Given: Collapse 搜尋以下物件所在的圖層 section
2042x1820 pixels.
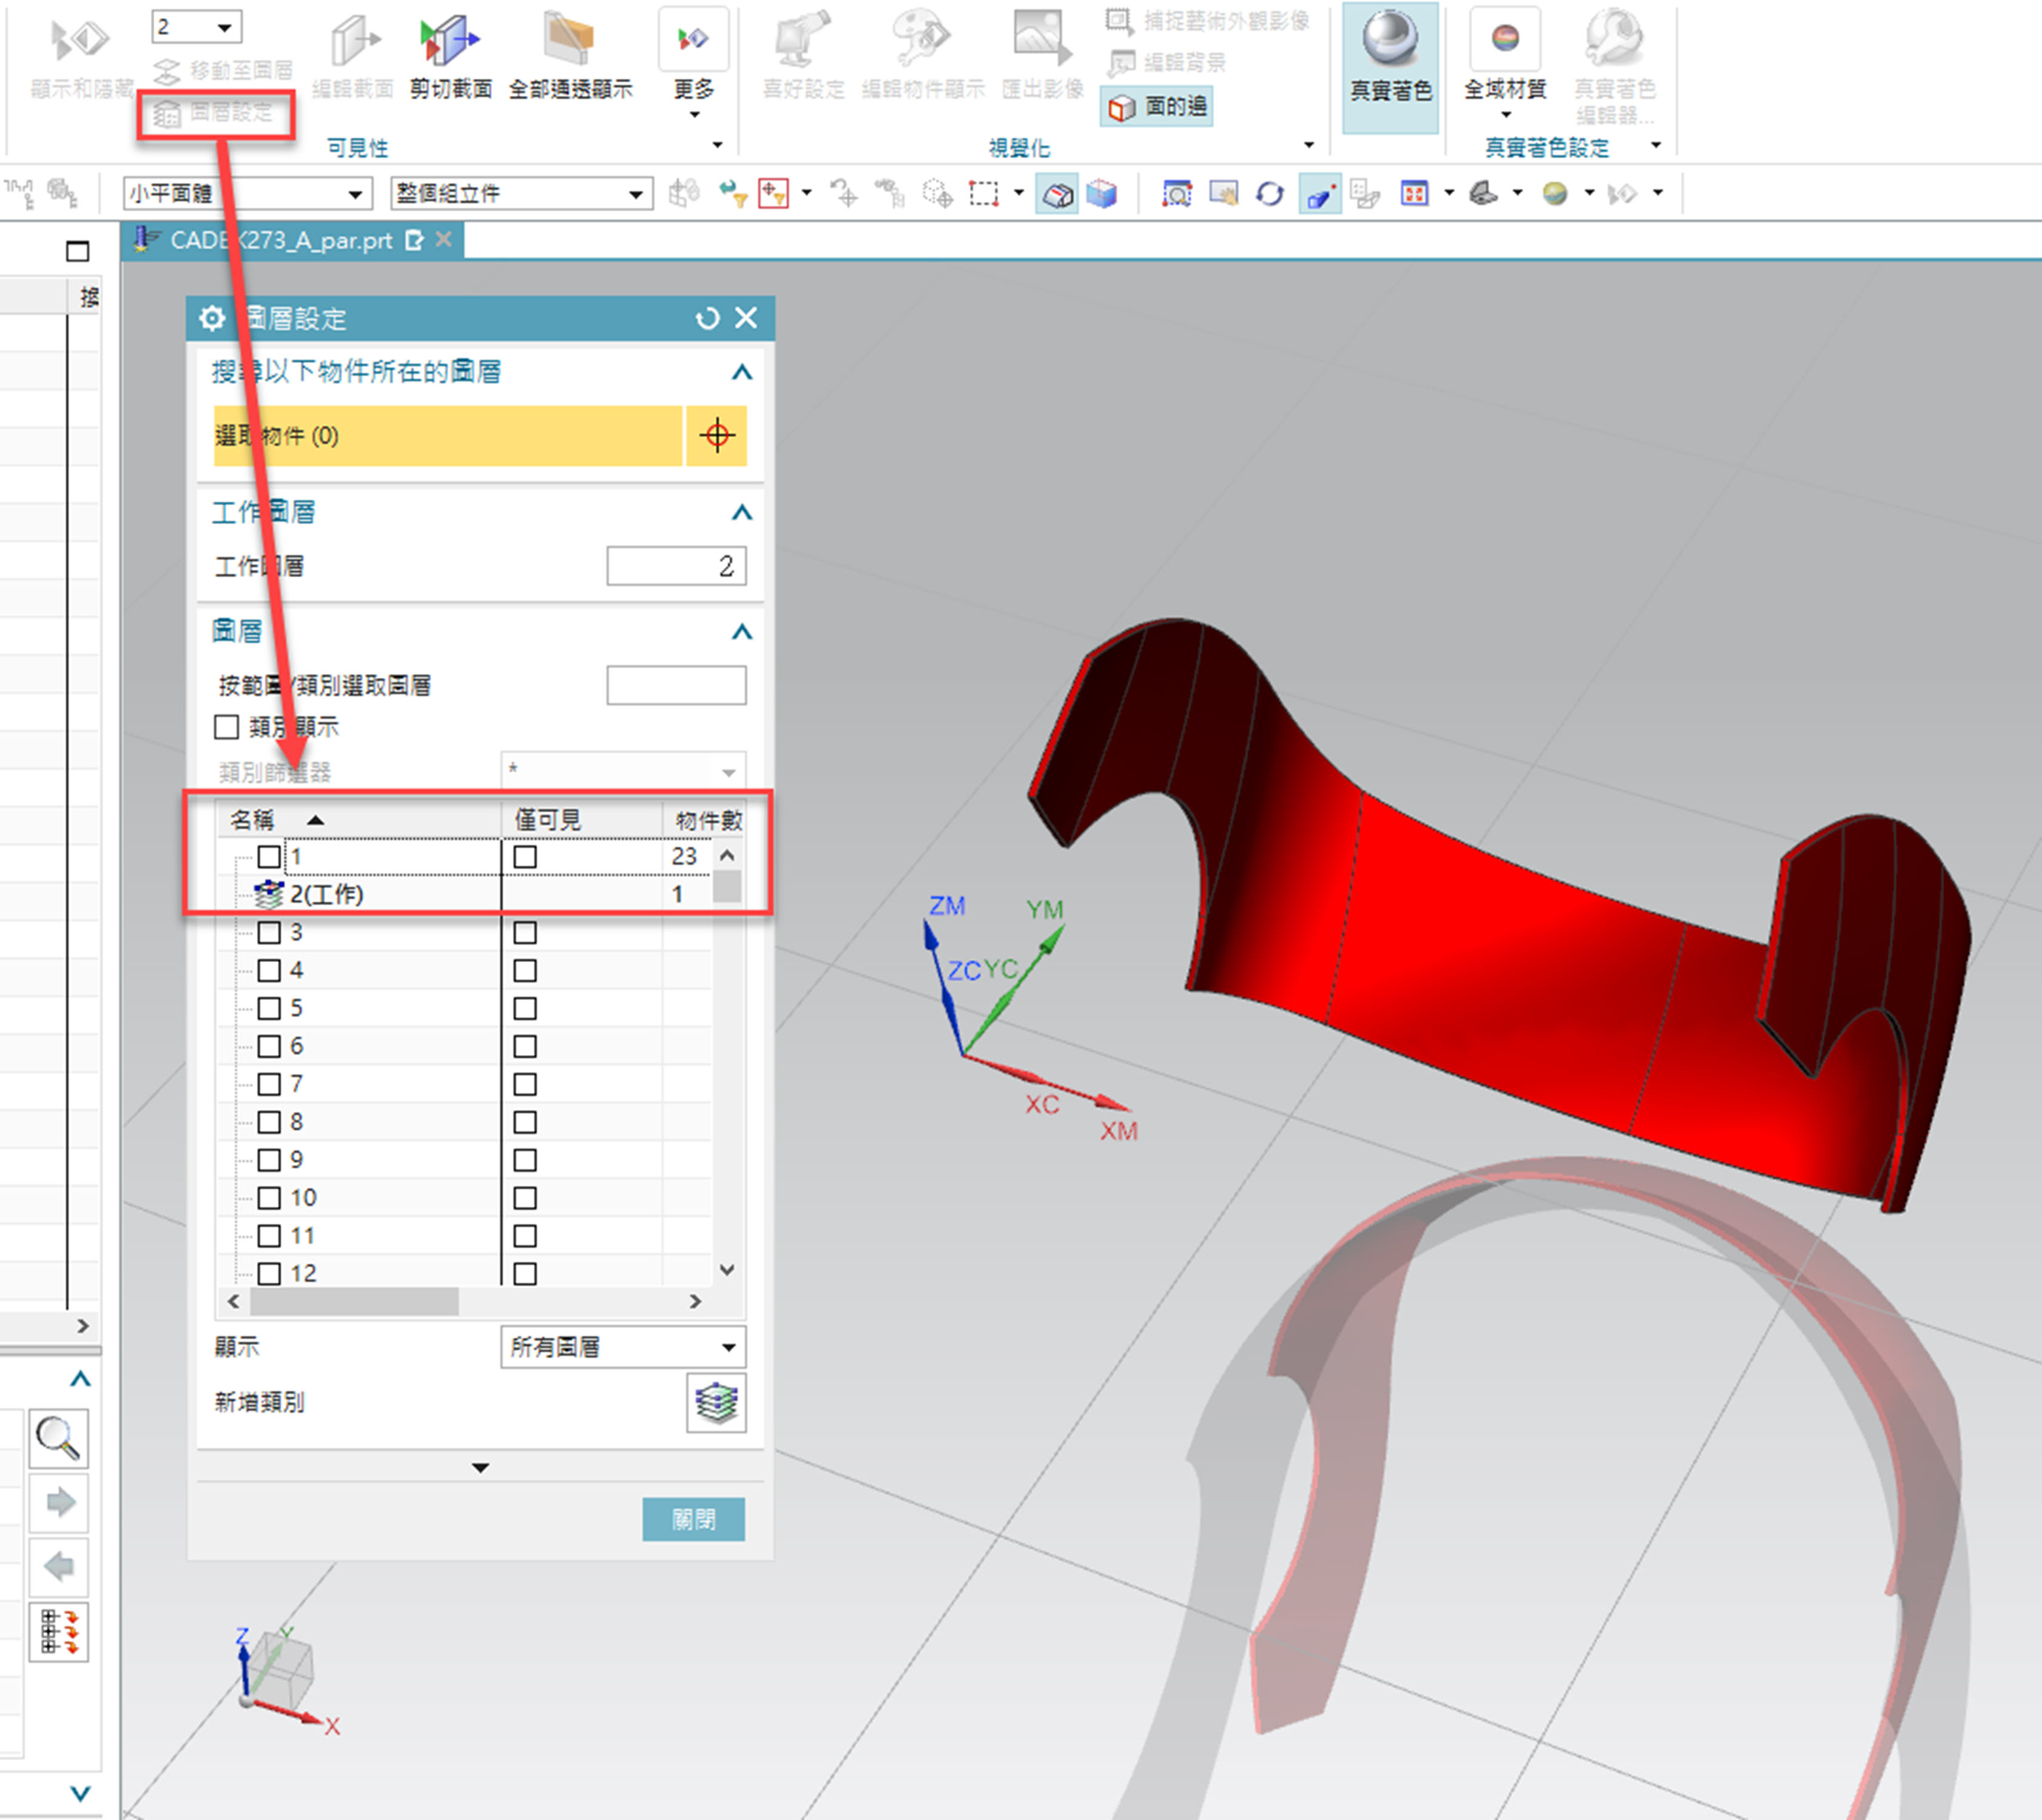Looking at the screenshot, I should point(741,372).
